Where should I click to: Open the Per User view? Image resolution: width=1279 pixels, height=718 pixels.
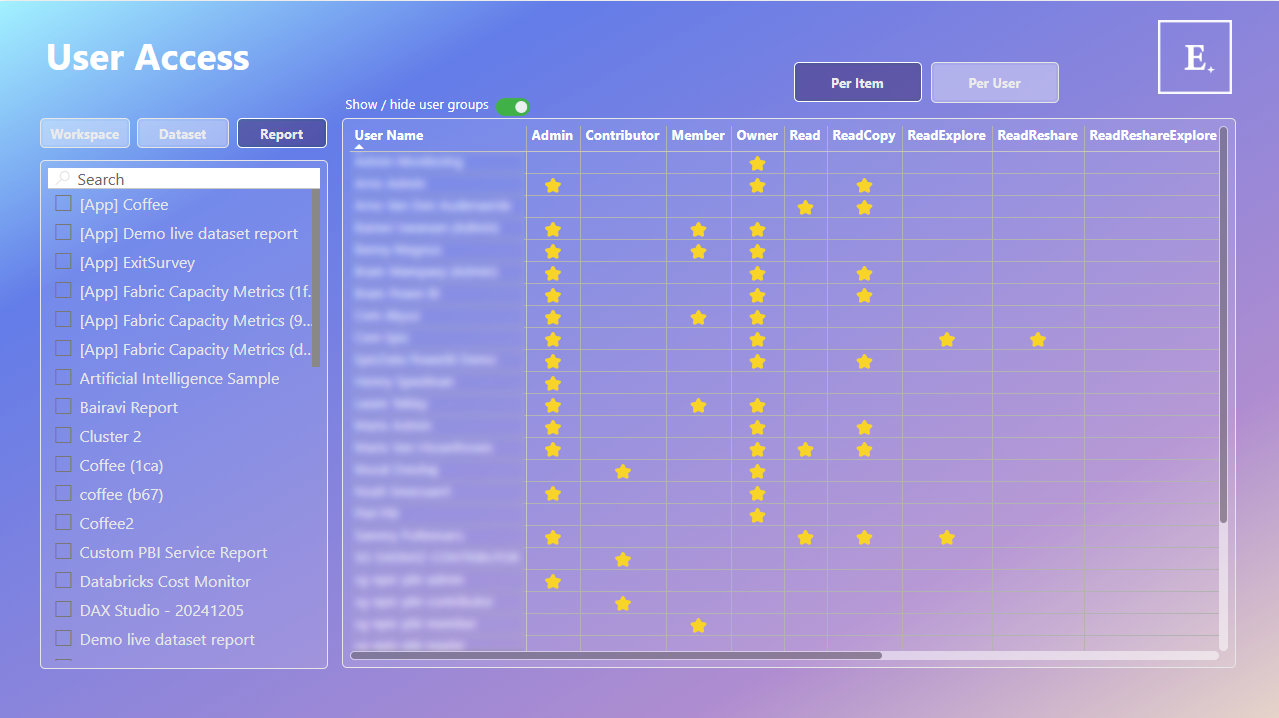[x=995, y=83]
